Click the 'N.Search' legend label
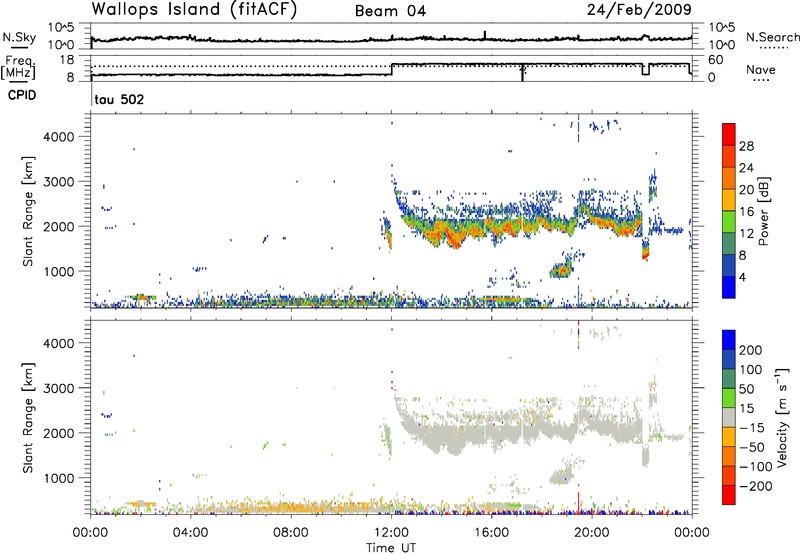800x554 pixels. click(x=772, y=37)
